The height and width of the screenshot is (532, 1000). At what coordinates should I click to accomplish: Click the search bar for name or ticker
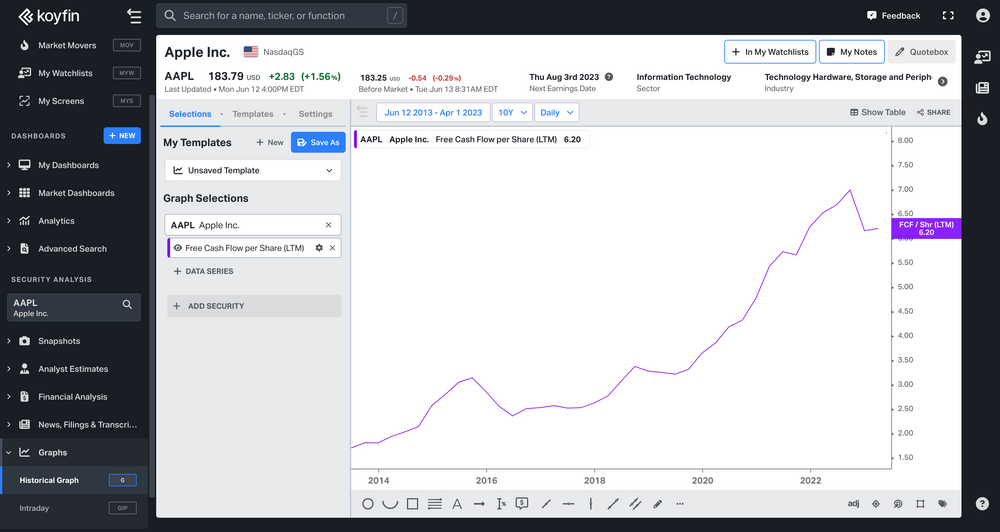280,16
